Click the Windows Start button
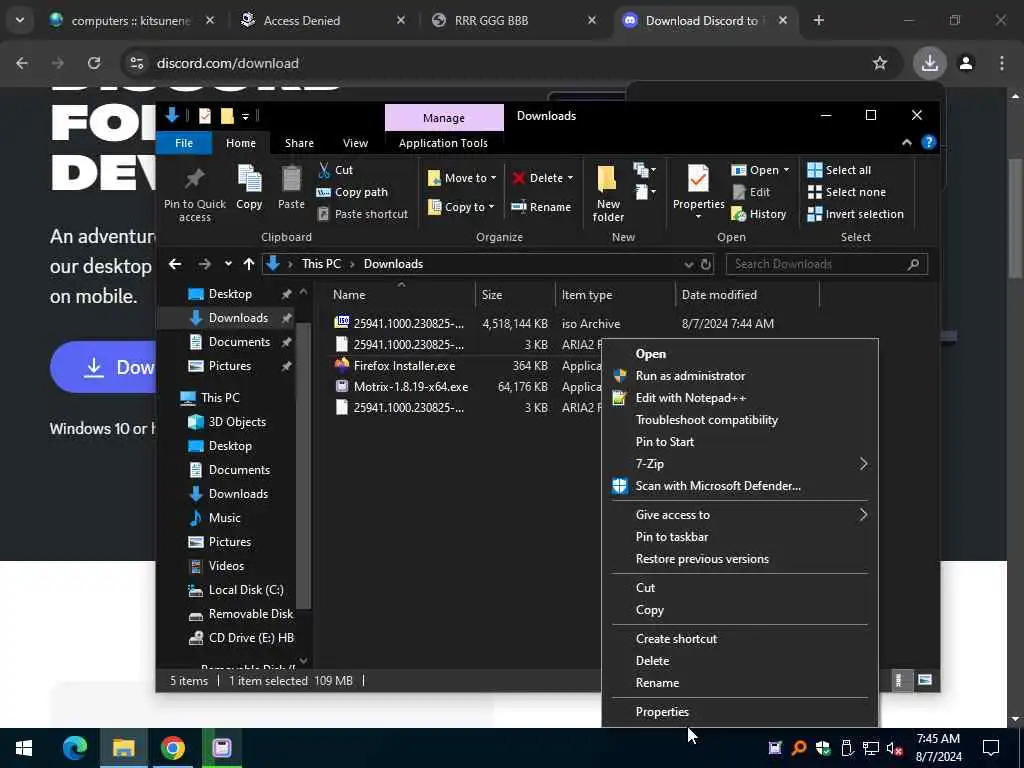Screen dimensions: 1024x768 [24, 748]
